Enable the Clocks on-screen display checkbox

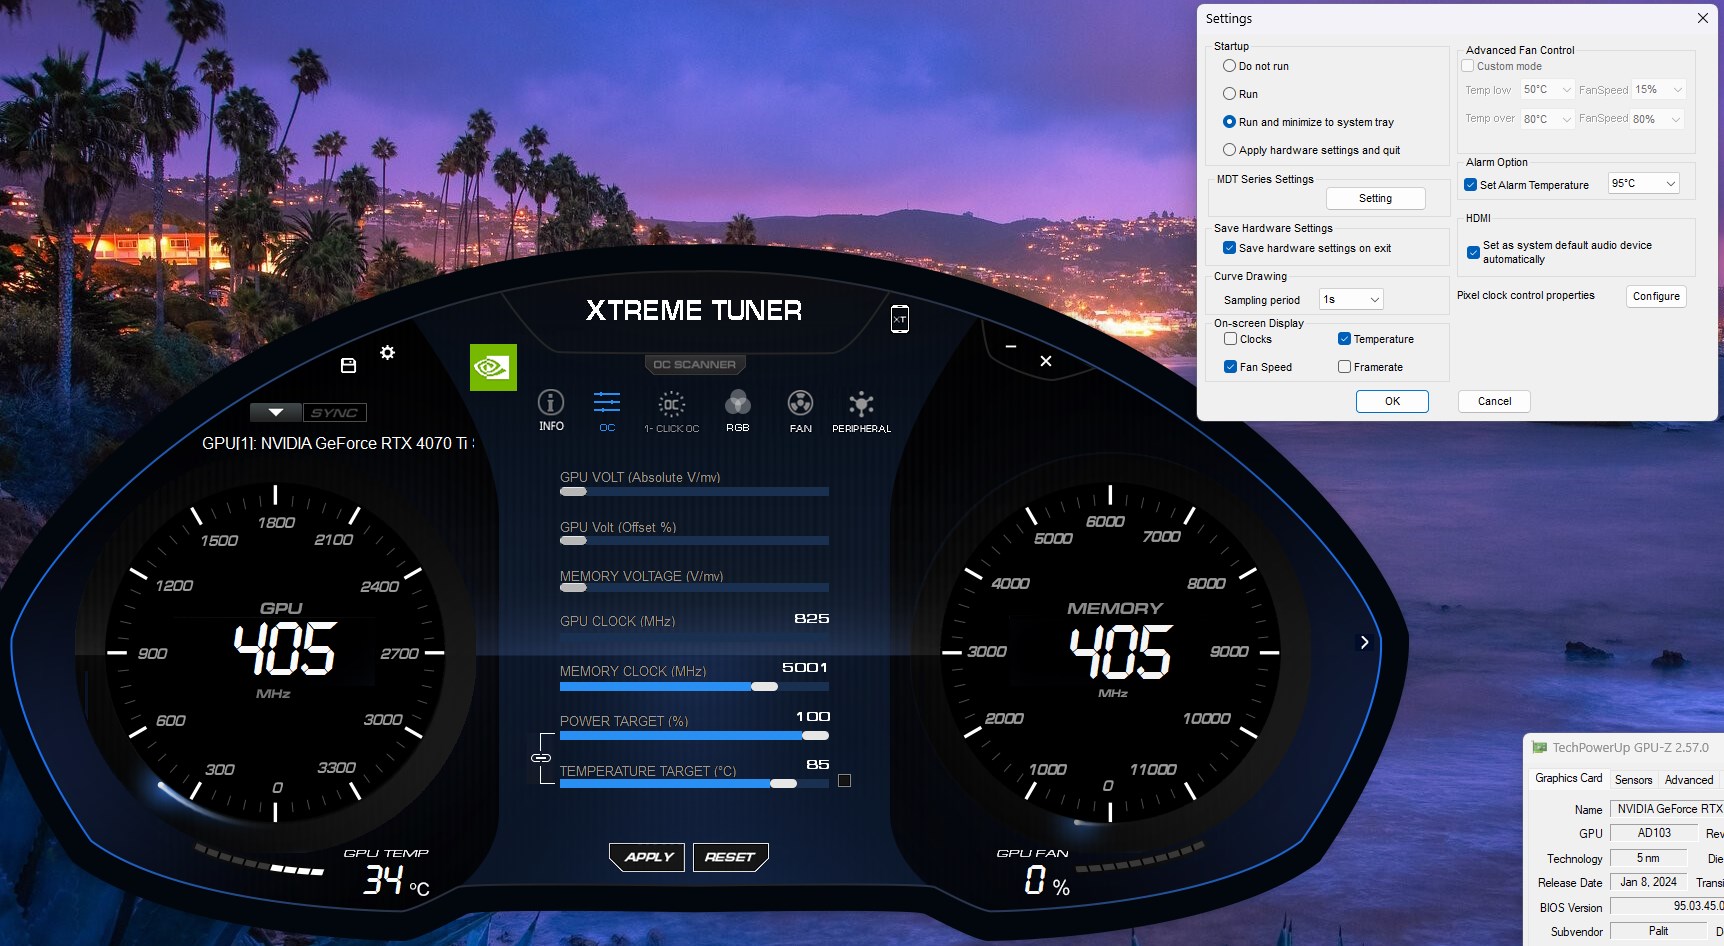[1230, 339]
